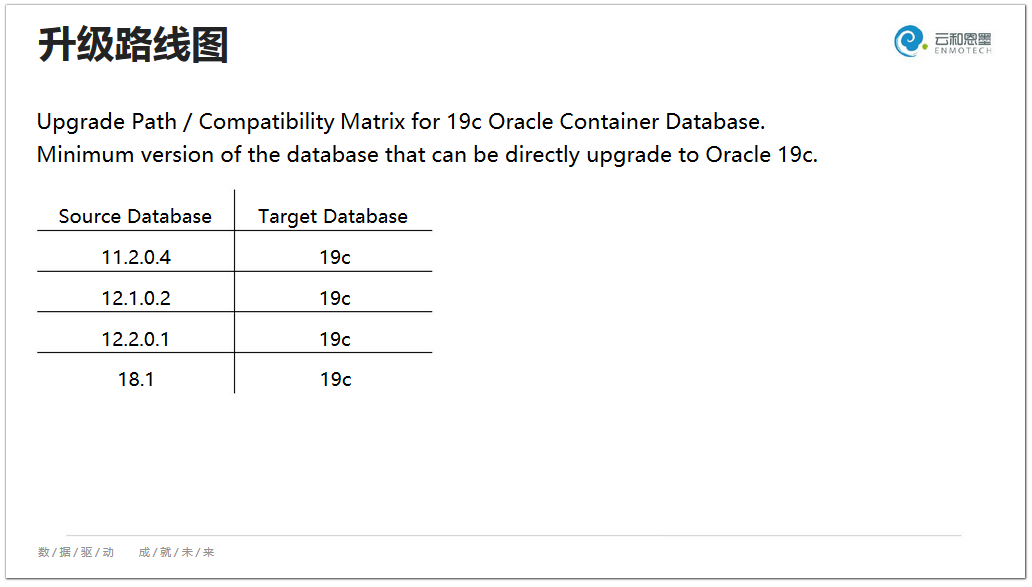Image resolution: width=1032 pixels, height=587 pixels.
Task: Click the footer text 数/据/驱/动
Action: [x=76, y=552]
